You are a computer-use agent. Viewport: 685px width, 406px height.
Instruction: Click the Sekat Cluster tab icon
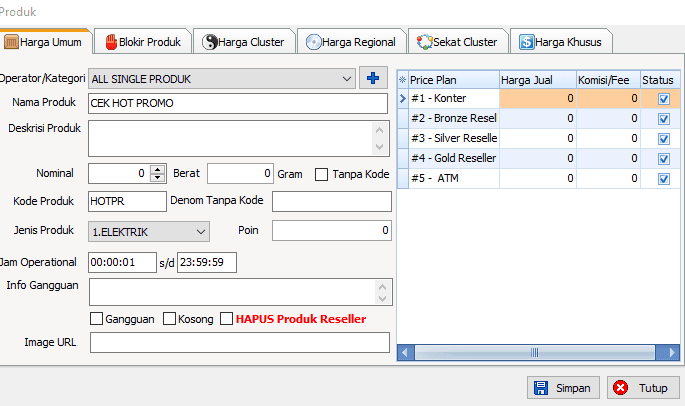(x=425, y=42)
